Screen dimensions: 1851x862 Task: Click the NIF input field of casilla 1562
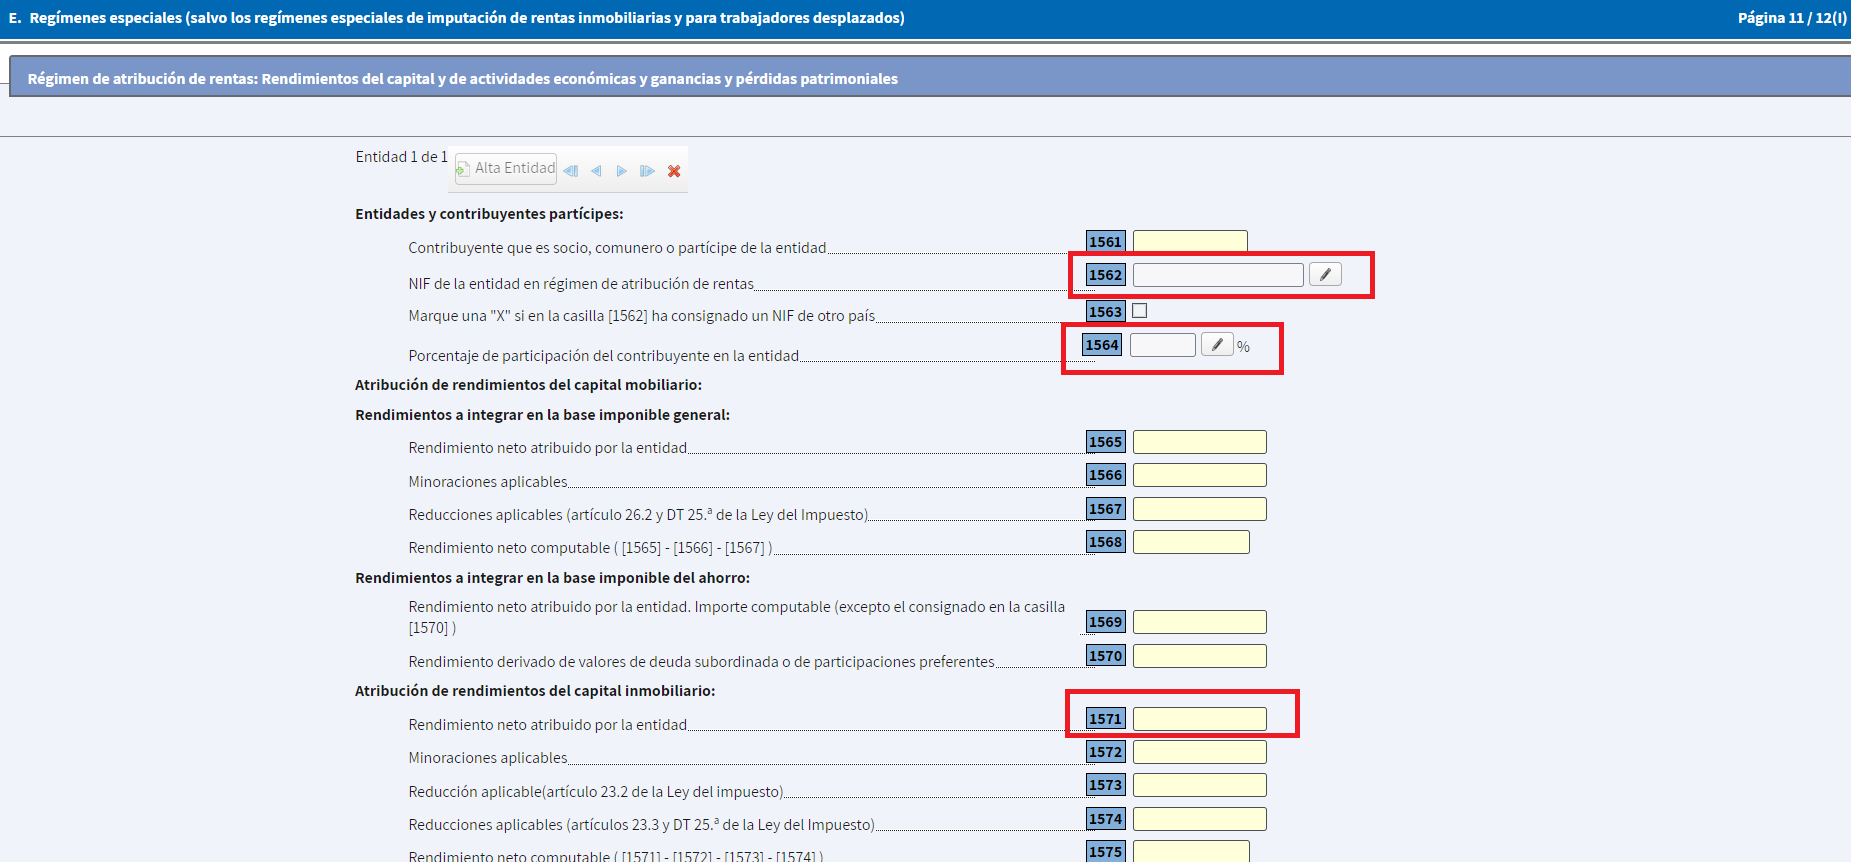tap(1217, 275)
